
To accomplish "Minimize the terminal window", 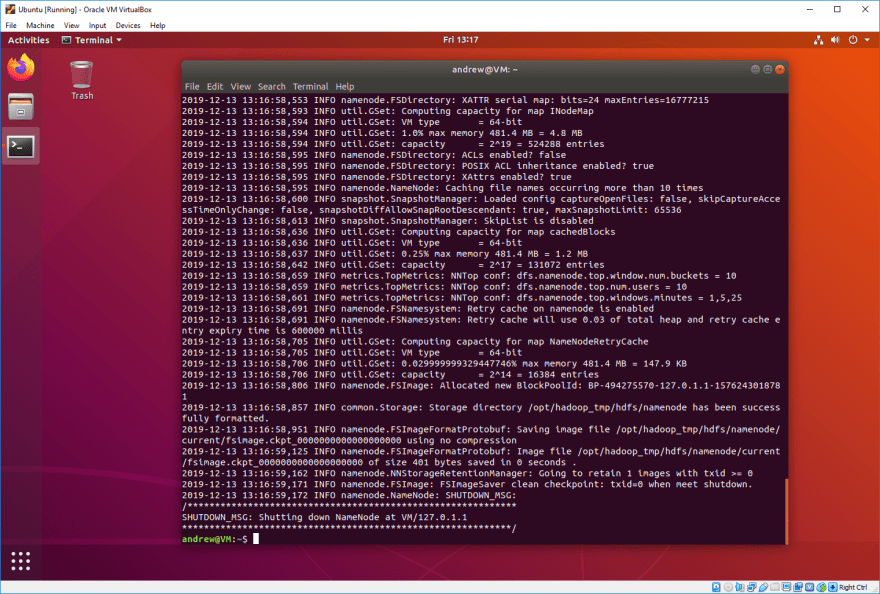I will pos(755,70).
